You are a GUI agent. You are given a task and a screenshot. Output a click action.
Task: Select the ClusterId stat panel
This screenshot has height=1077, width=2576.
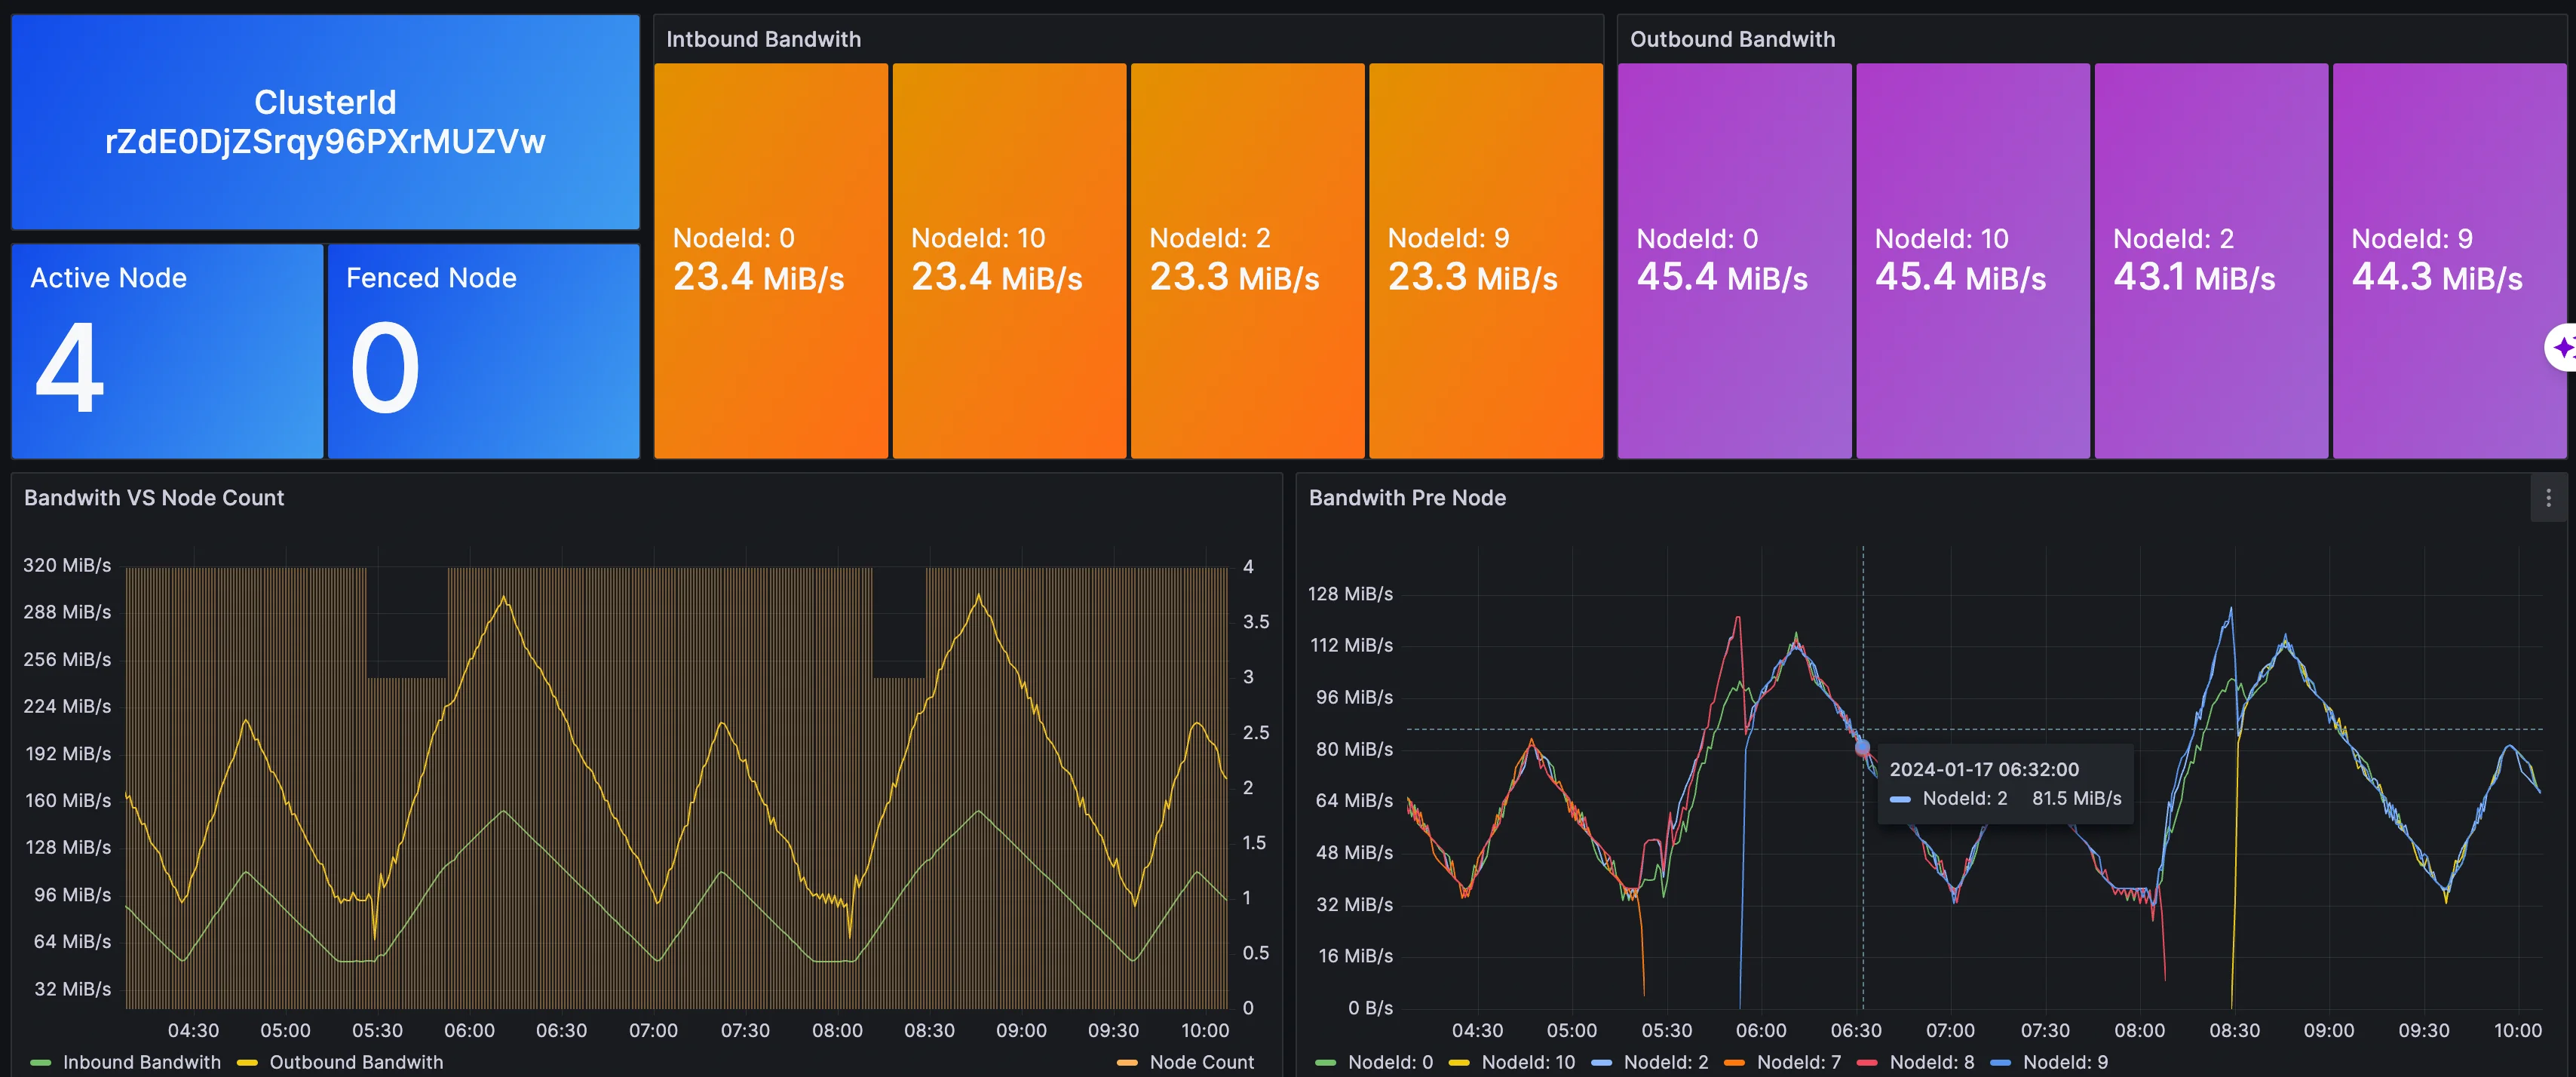pyautogui.click(x=325, y=122)
